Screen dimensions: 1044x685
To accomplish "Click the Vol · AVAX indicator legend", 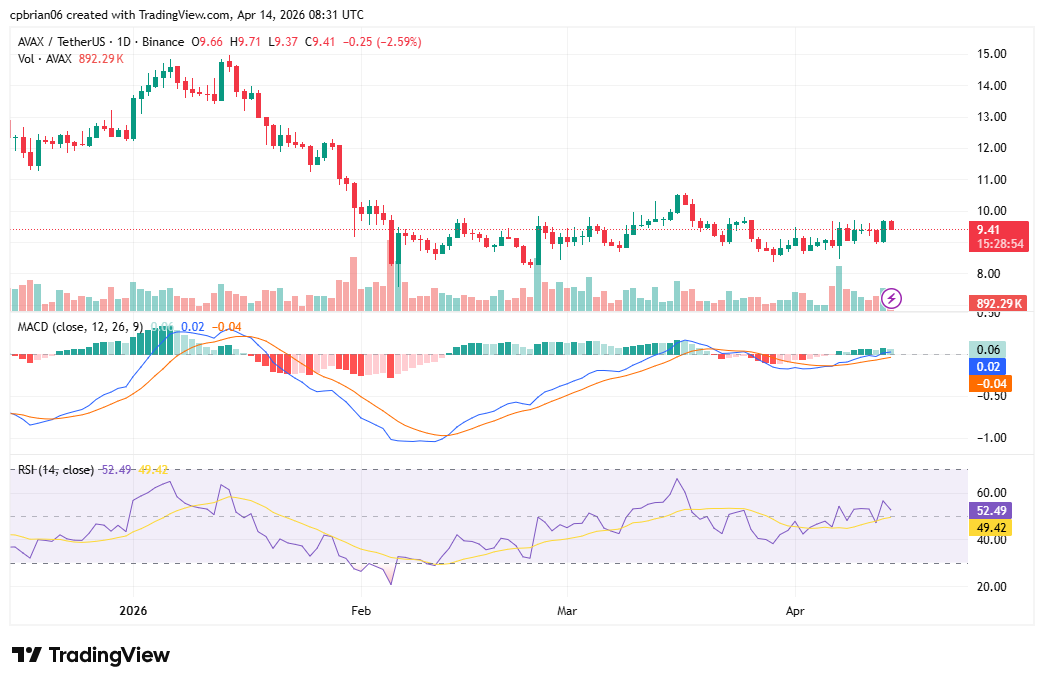I will (x=45, y=59).
